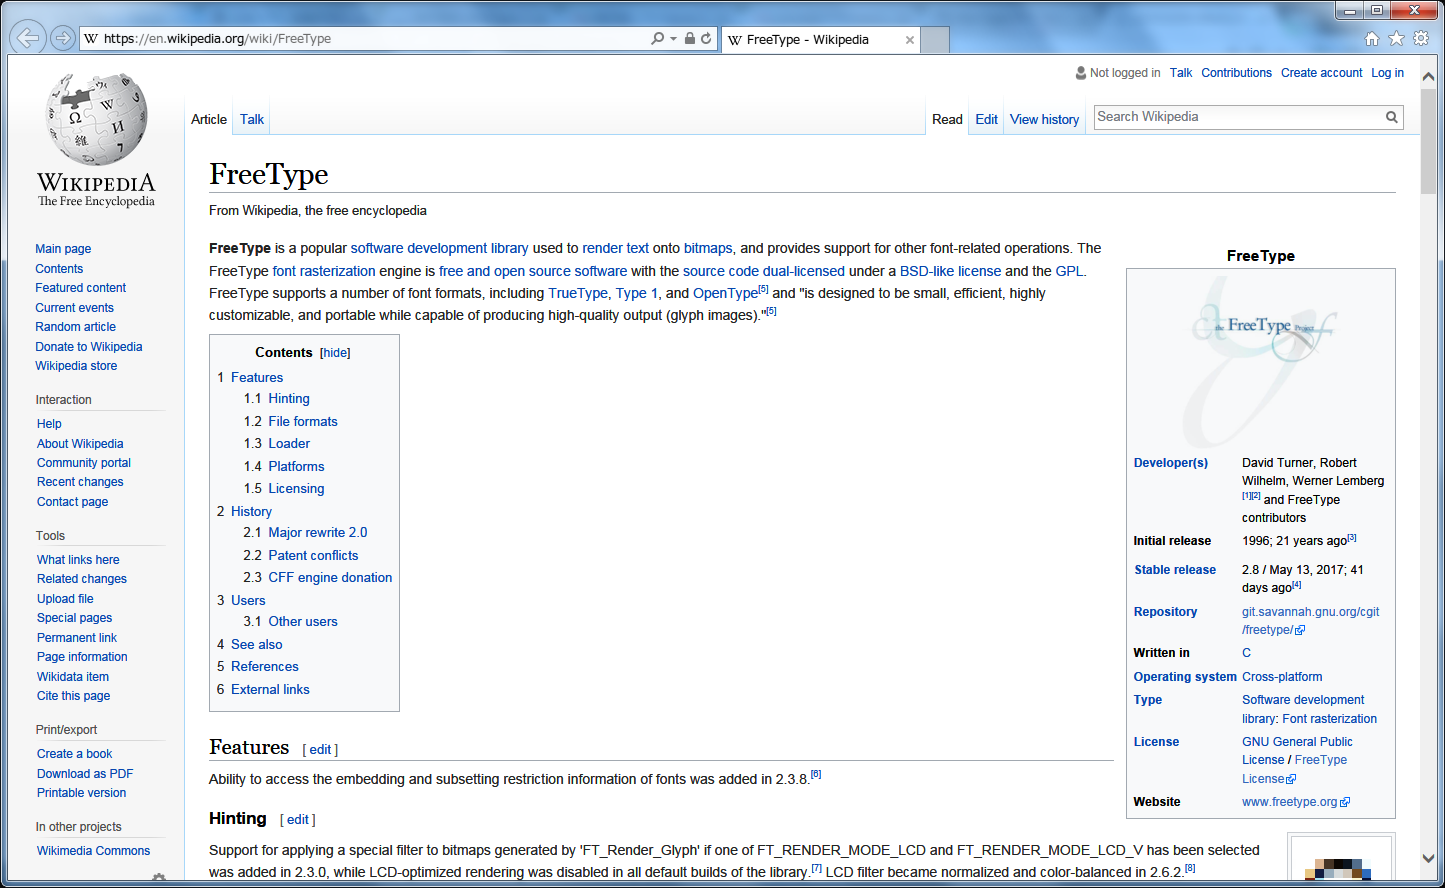Click What links here tool link
Image resolution: width=1445 pixels, height=888 pixels.
pyautogui.click(x=78, y=560)
